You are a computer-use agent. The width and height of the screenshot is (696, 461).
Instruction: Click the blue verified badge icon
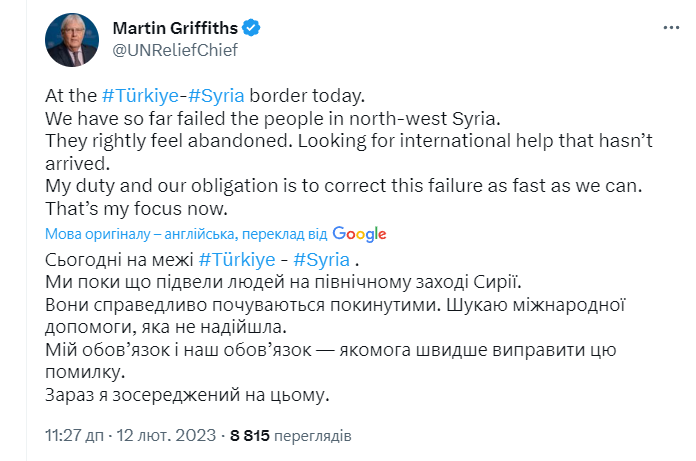(257, 27)
